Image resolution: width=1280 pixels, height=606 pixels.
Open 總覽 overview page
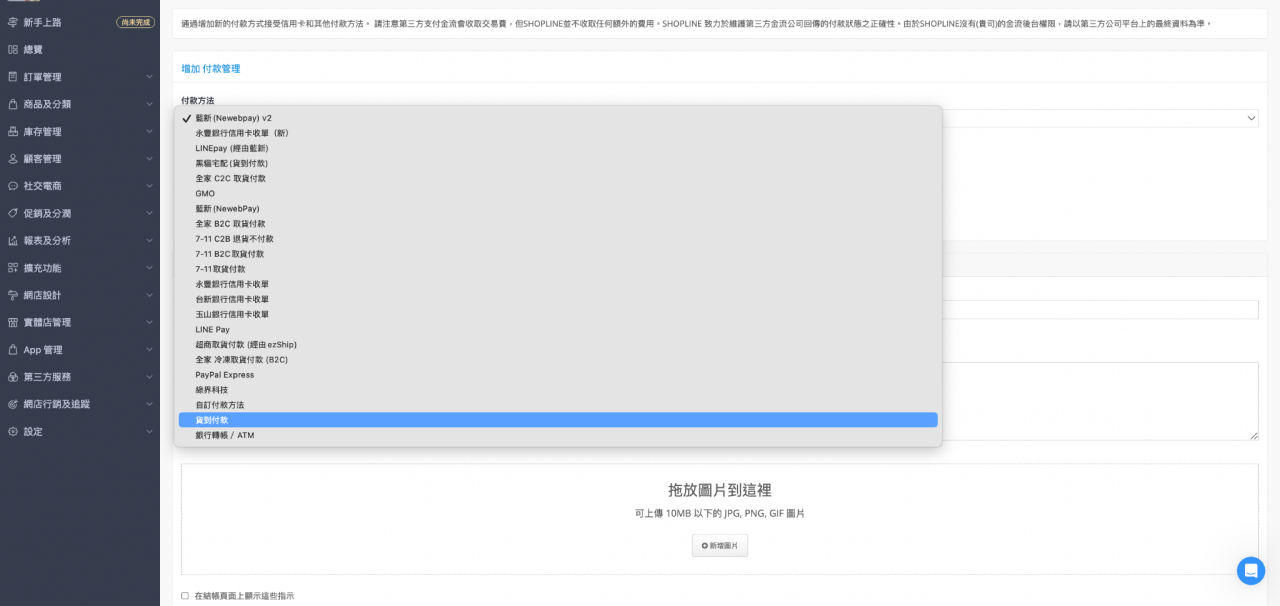[x=80, y=49]
